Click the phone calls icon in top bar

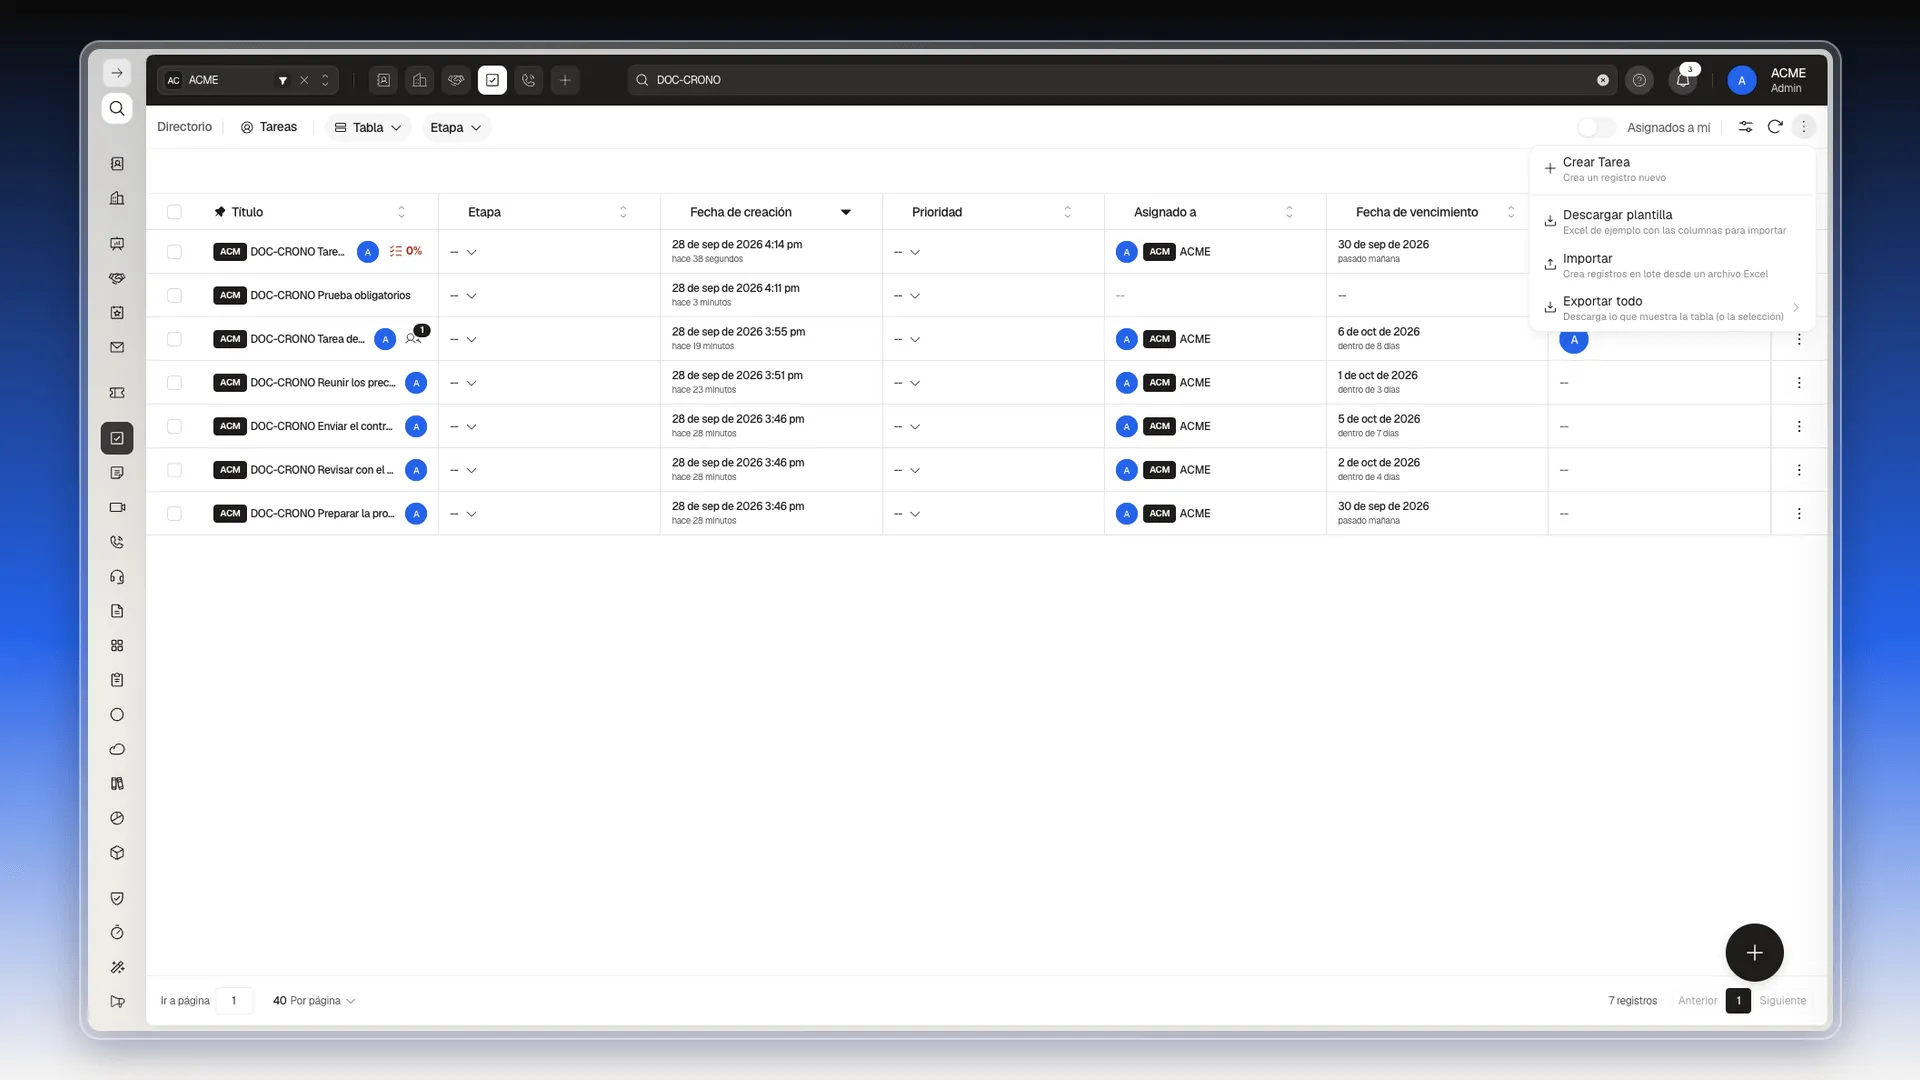pyautogui.click(x=529, y=80)
